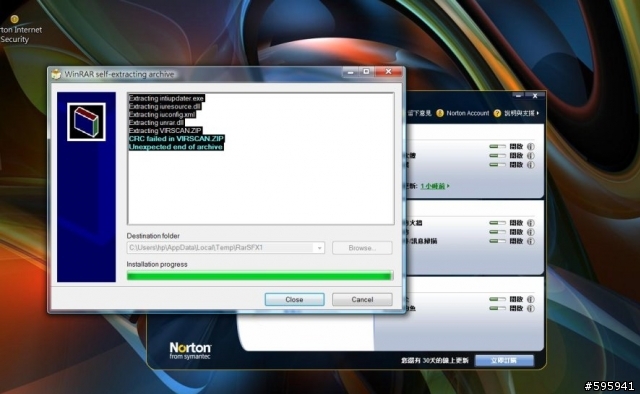Open info icon beside the 訊息掃描 row
The image size is (640, 394).
pyautogui.click(x=531, y=241)
